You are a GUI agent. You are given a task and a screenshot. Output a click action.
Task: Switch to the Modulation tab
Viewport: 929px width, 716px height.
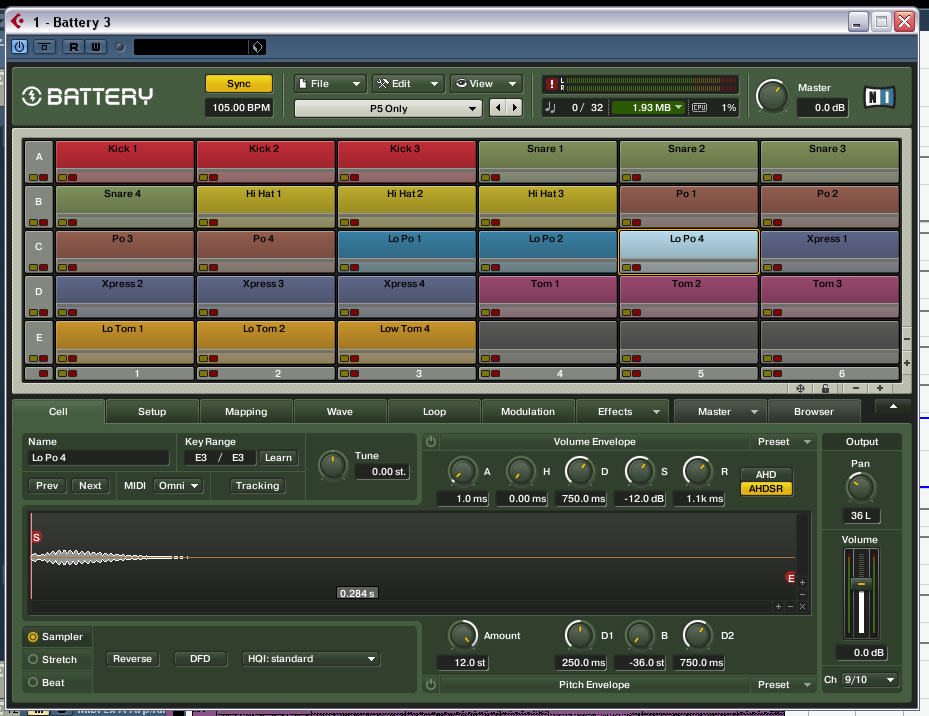point(527,411)
